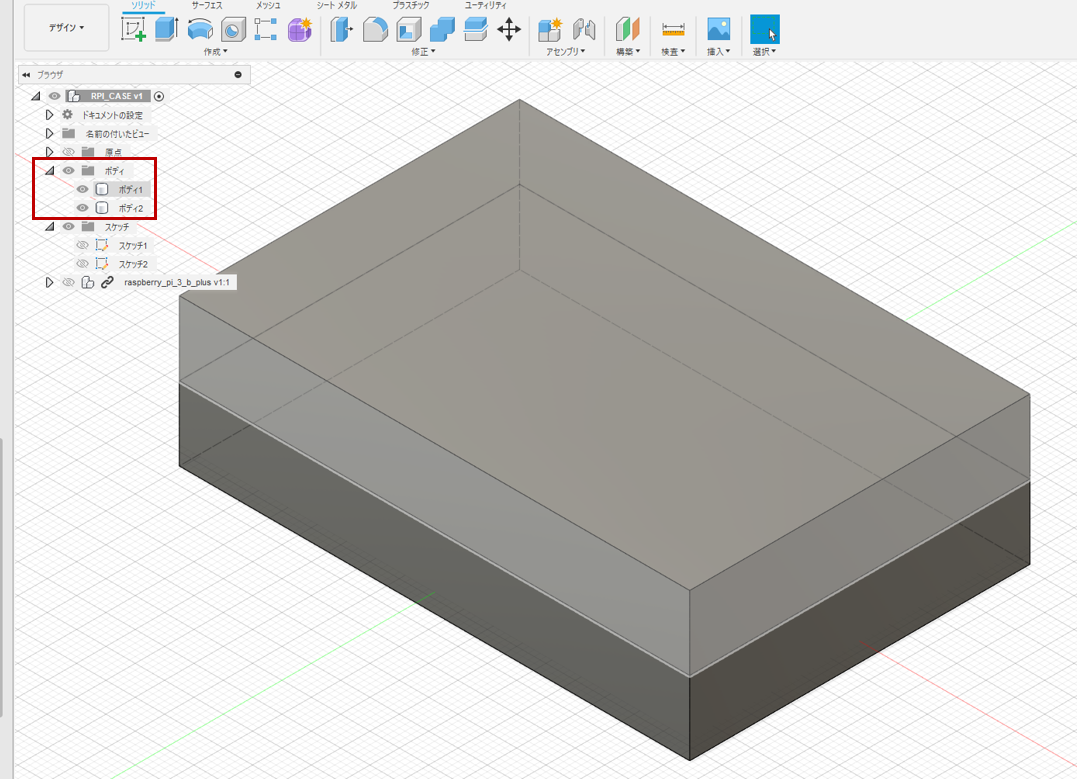
Task: Select the Extrude tool icon
Action: (x=166, y=30)
